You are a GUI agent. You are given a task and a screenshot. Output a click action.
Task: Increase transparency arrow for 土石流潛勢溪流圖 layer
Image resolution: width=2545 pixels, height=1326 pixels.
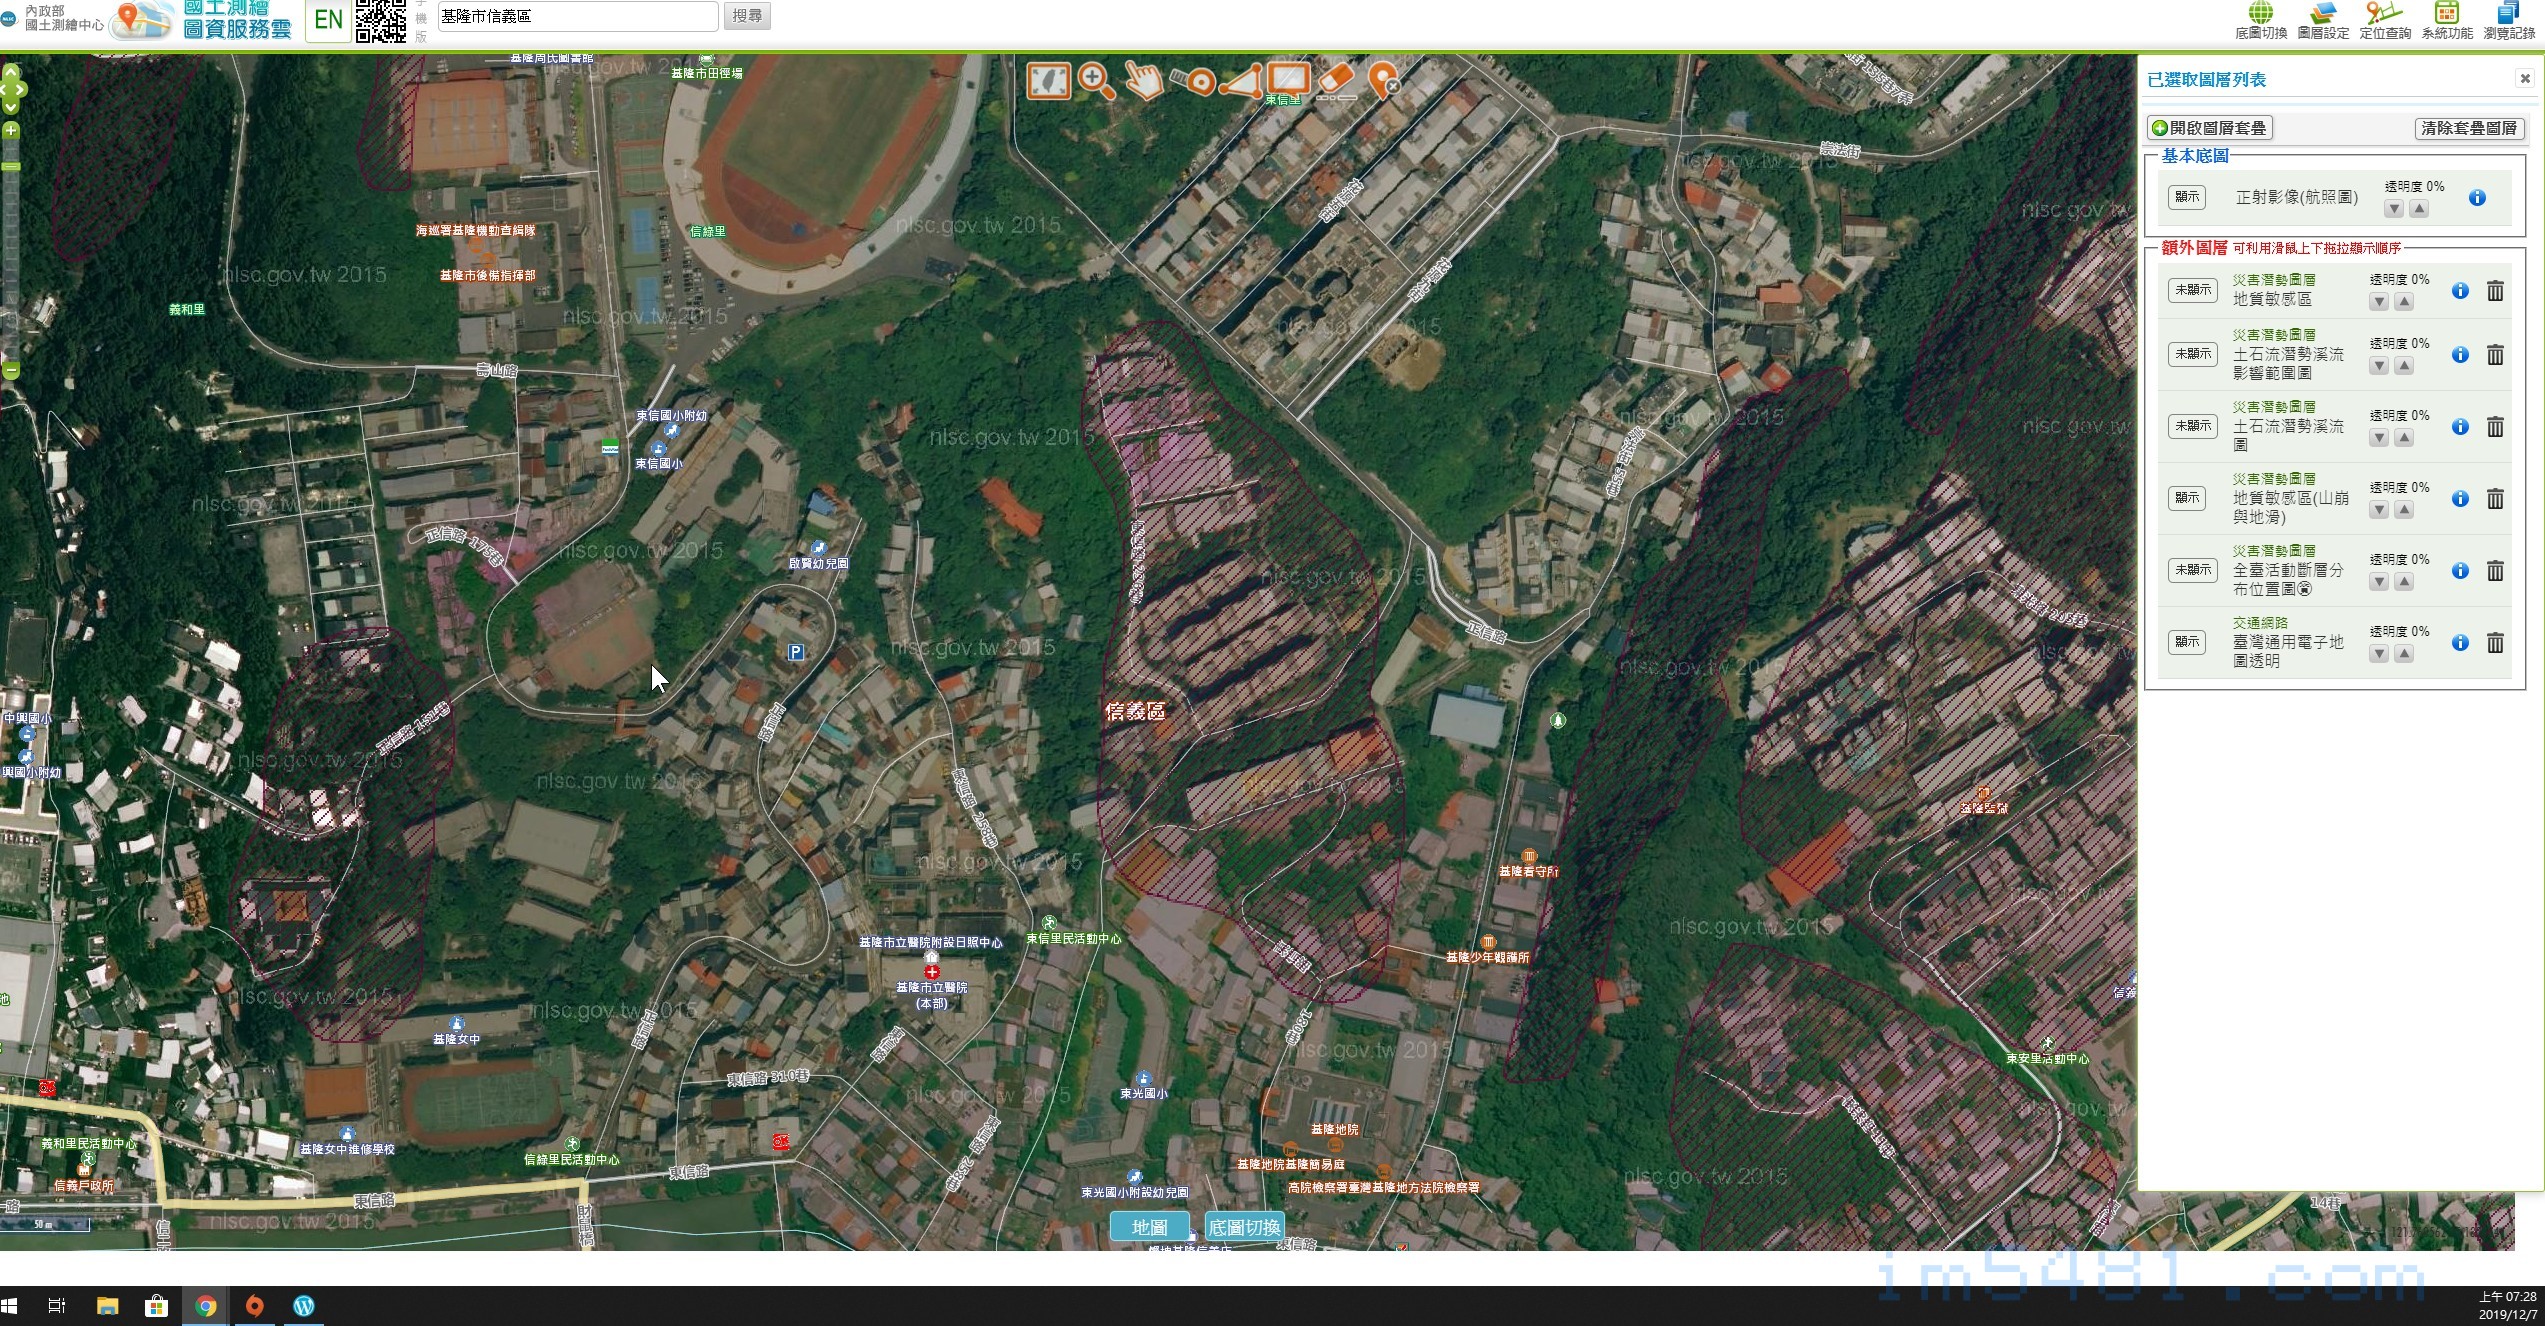[x=2404, y=438]
